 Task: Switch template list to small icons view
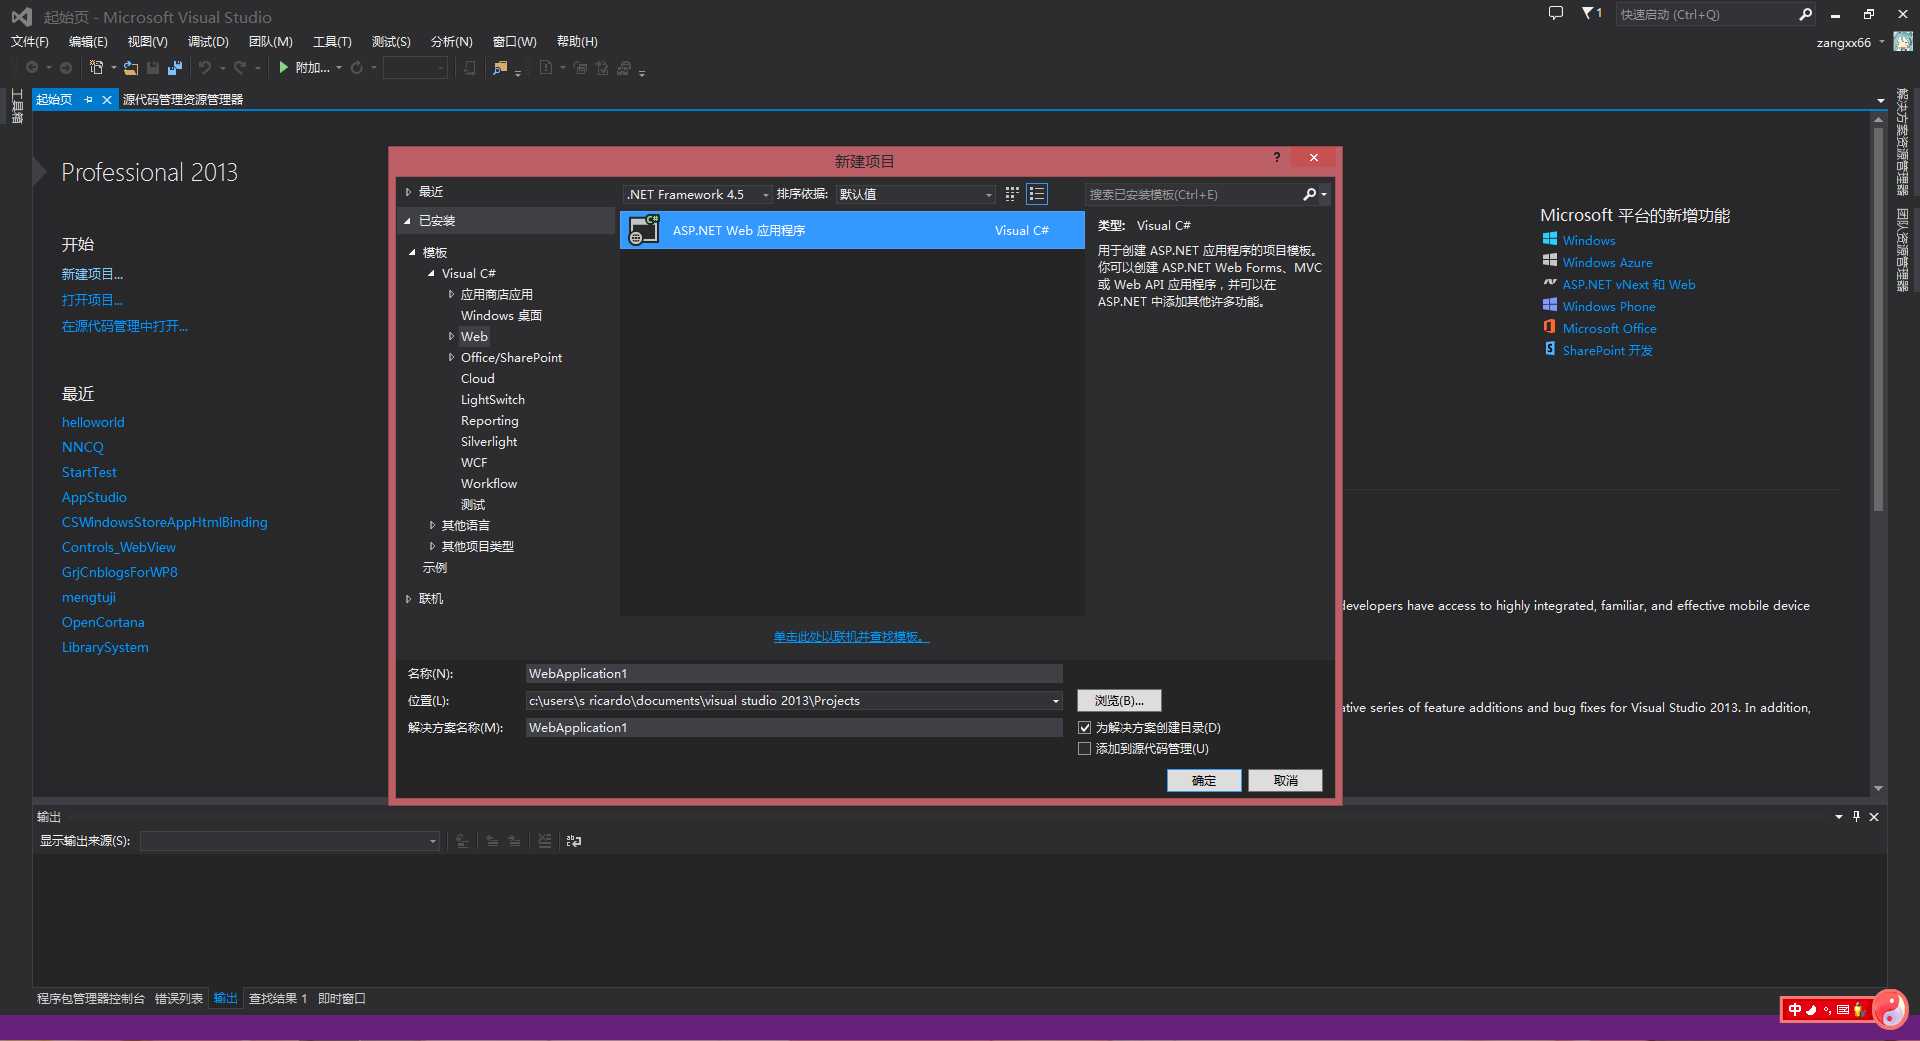point(1012,194)
